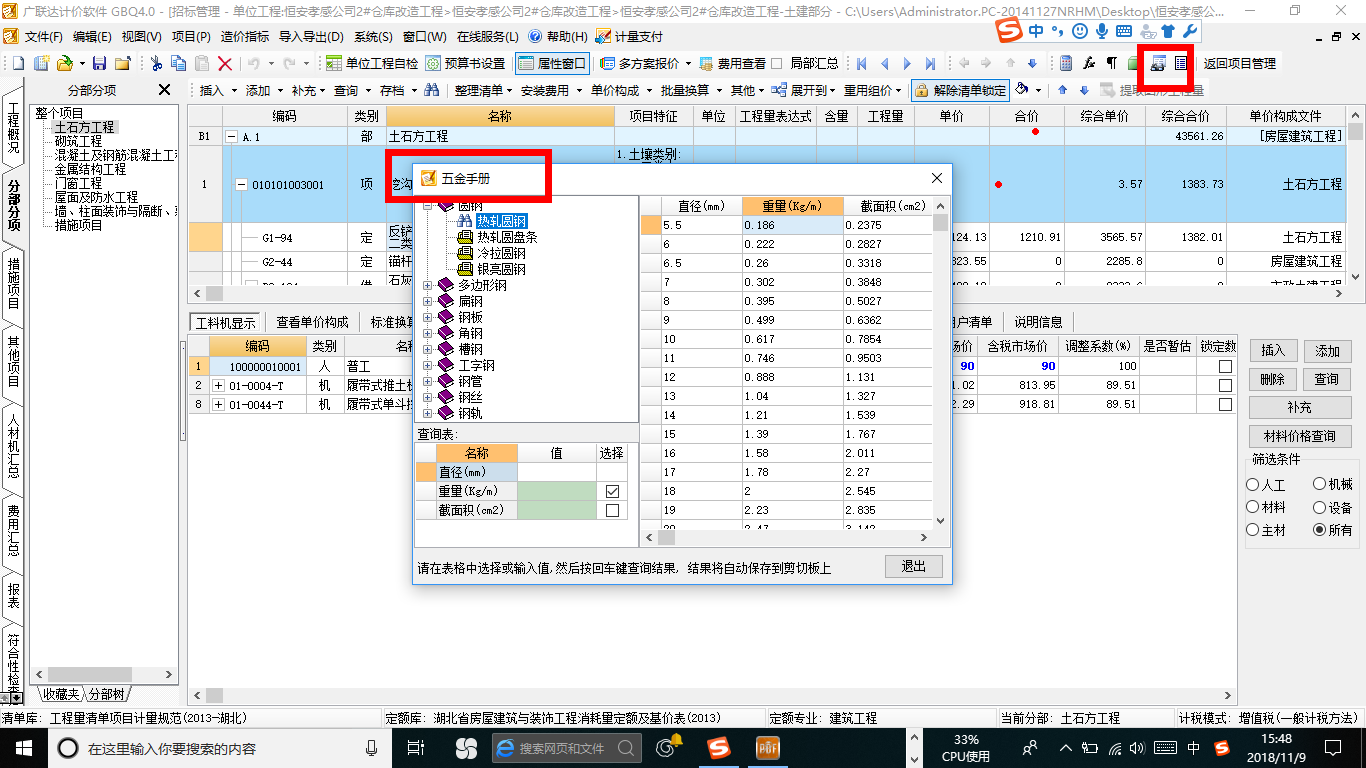Select 人工 filter radio button
This screenshot has height=768, width=1366.
(x=1253, y=484)
